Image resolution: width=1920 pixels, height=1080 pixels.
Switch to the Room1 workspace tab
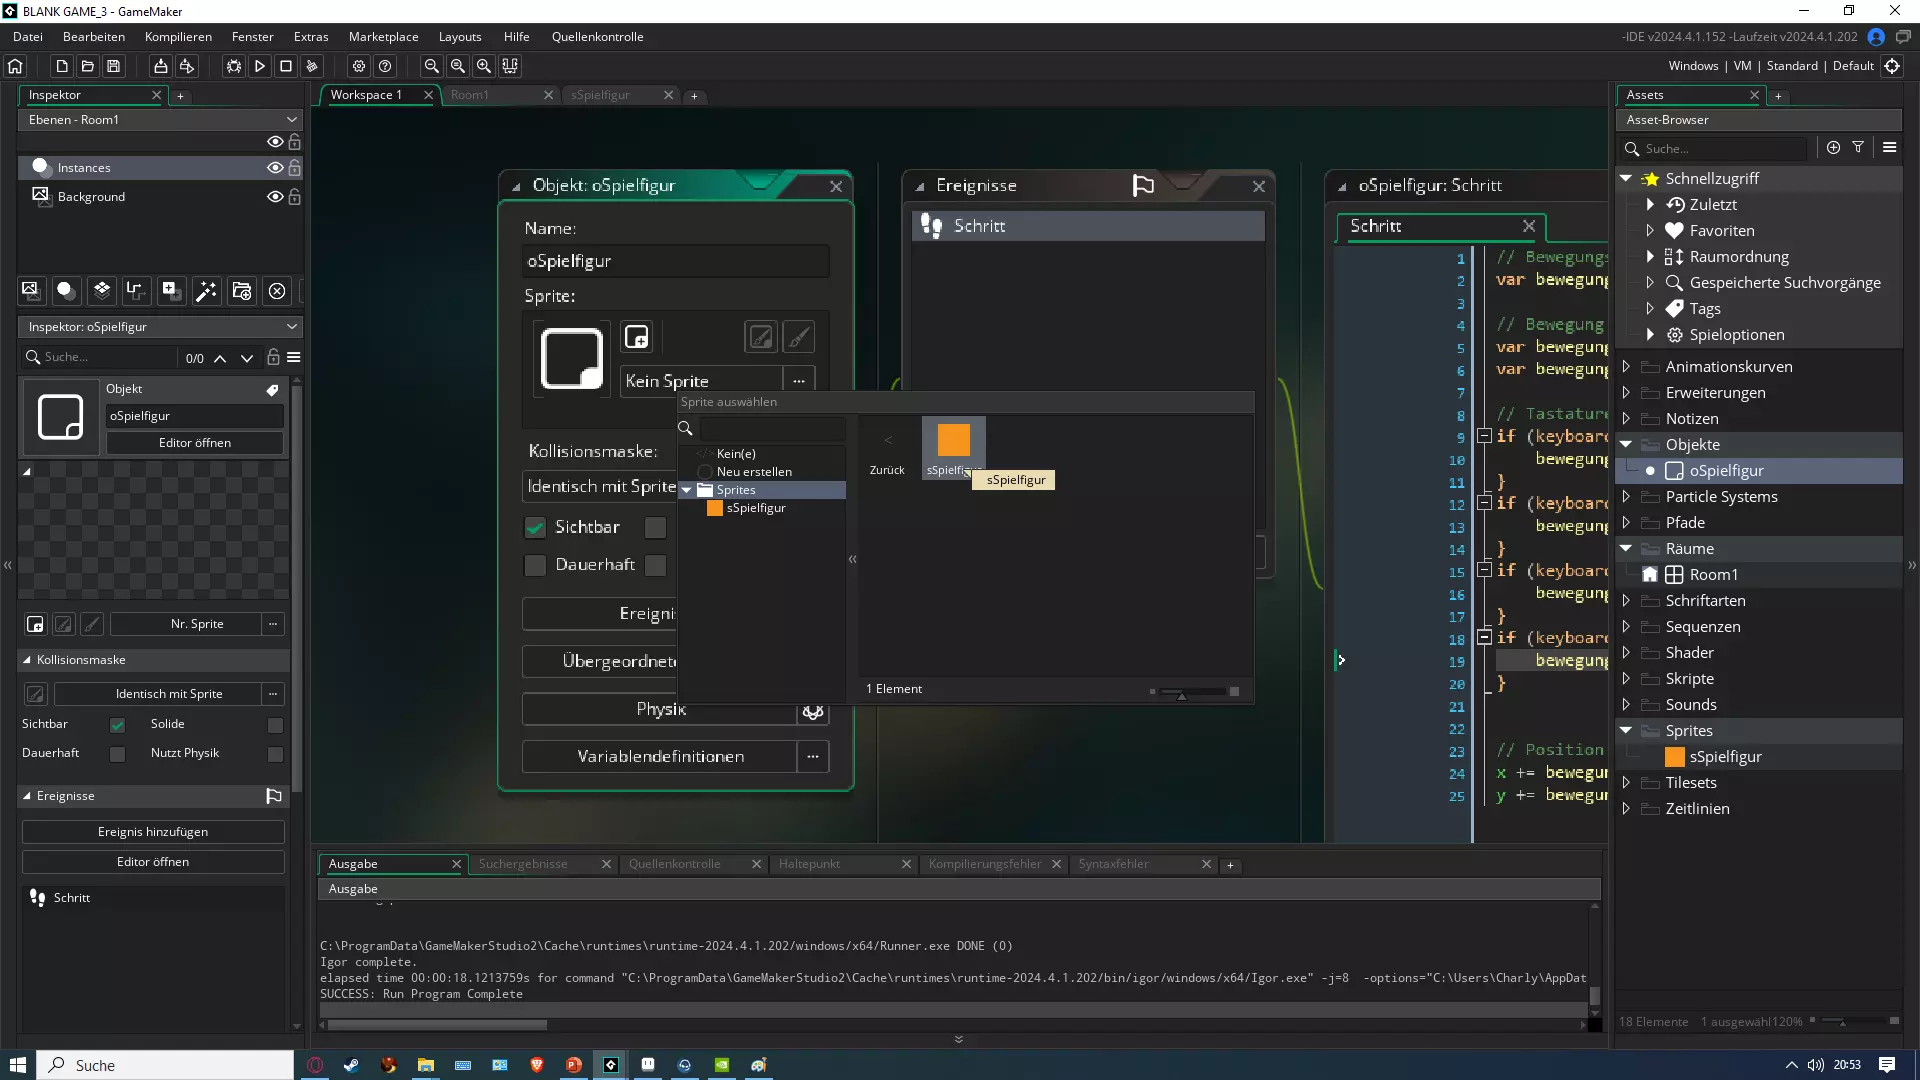pos(470,95)
